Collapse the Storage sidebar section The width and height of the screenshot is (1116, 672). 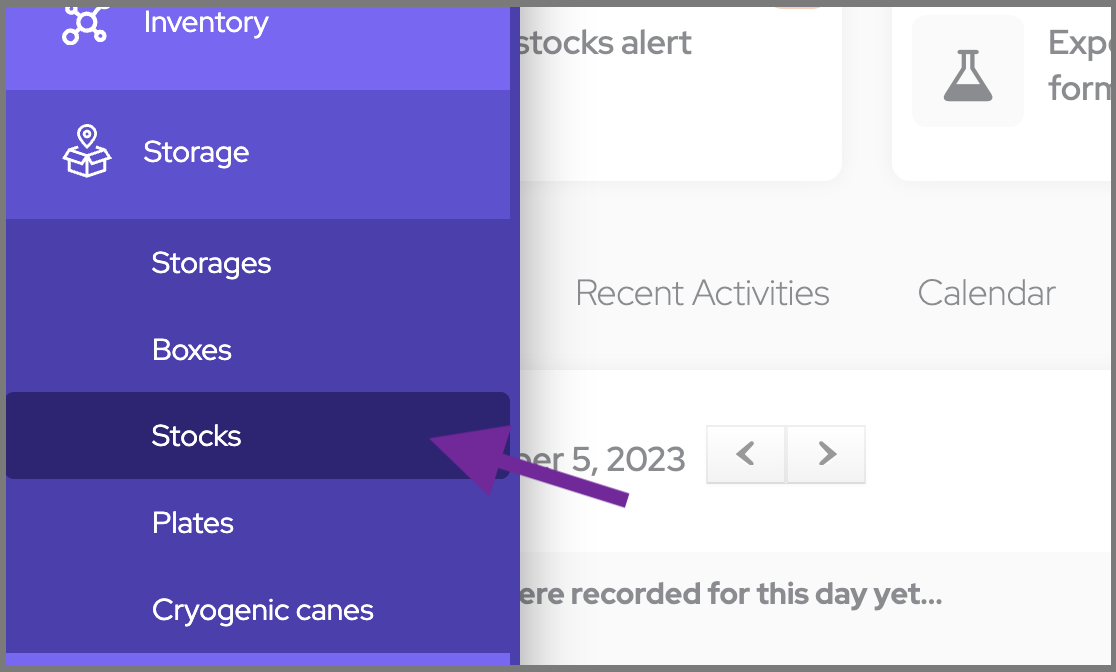tap(196, 152)
